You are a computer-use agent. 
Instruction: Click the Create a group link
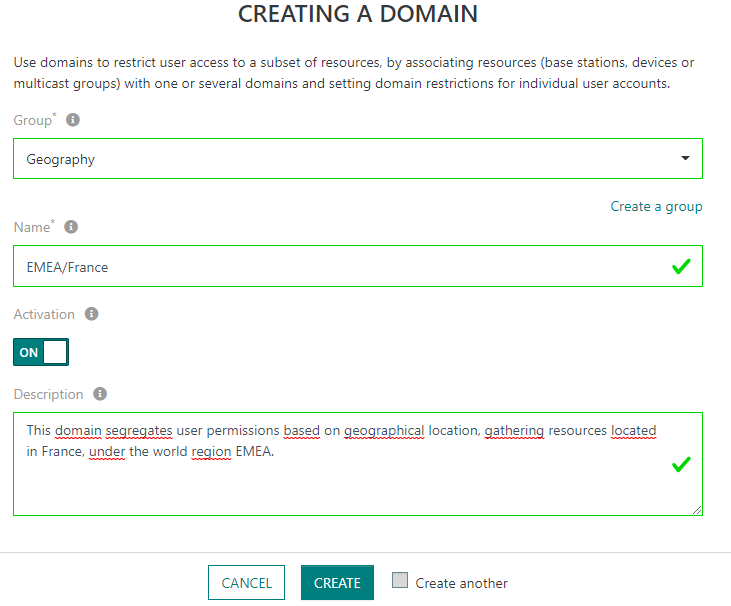(x=656, y=206)
